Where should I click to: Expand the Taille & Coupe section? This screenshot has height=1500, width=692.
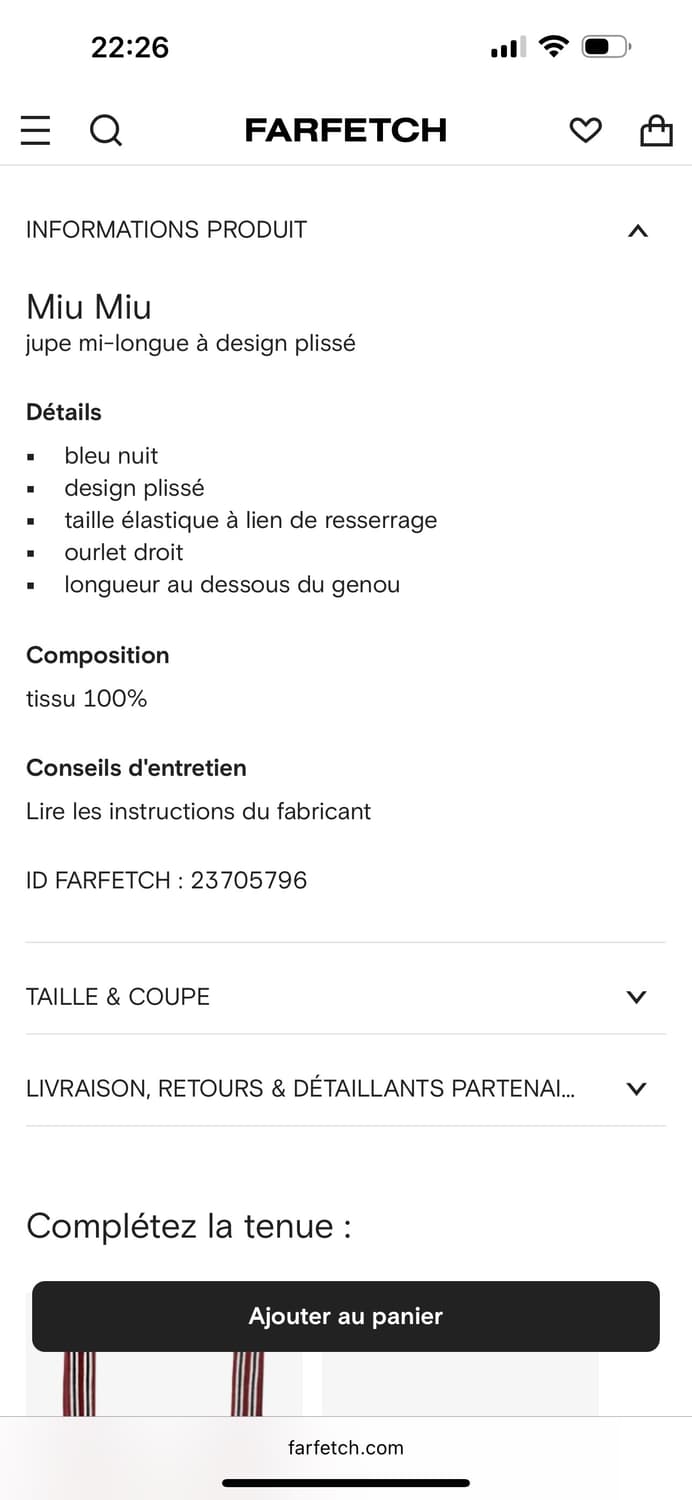pos(636,997)
